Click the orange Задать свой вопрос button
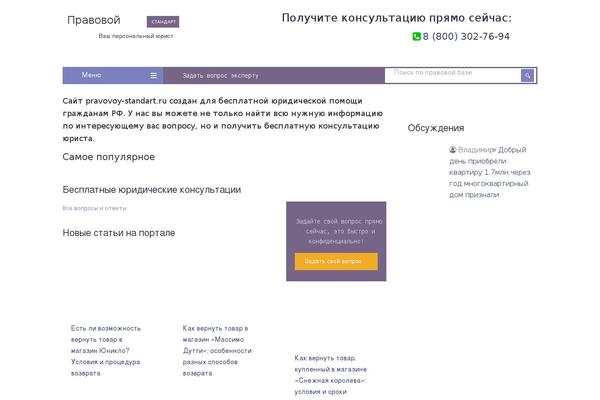The height and width of the screenshot is (400, 600). tap(336, 261)
